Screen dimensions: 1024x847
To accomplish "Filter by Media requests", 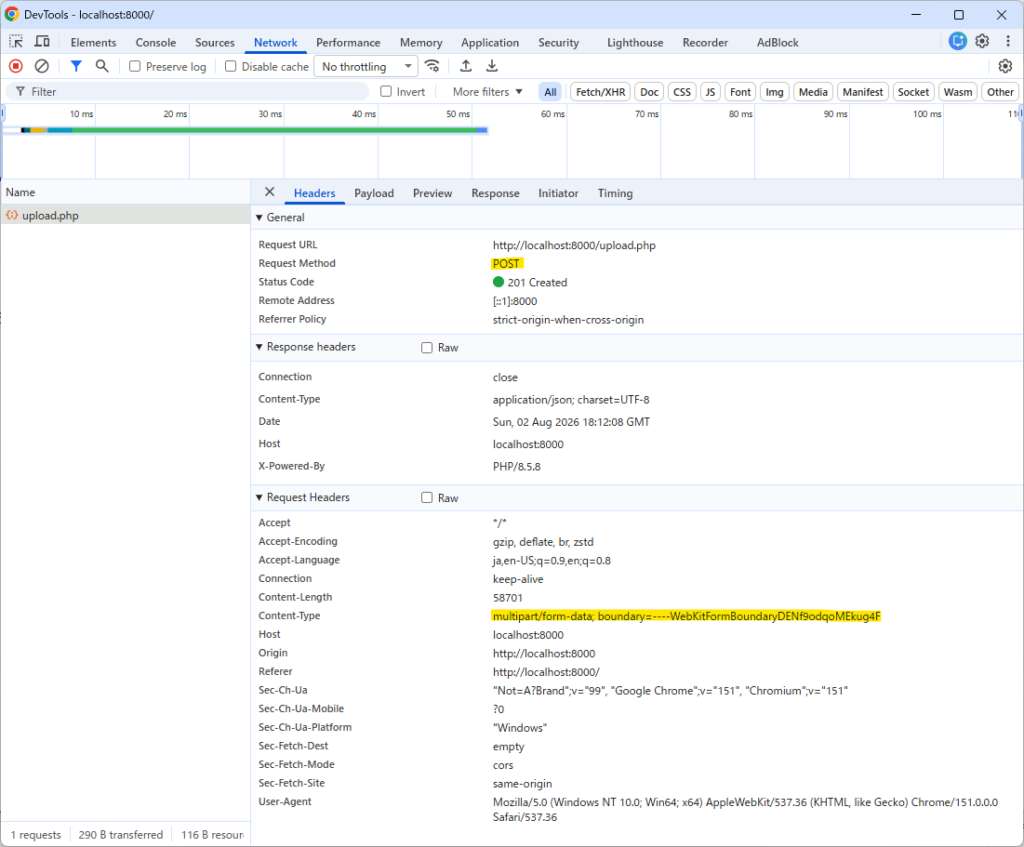I will point(813,92).
